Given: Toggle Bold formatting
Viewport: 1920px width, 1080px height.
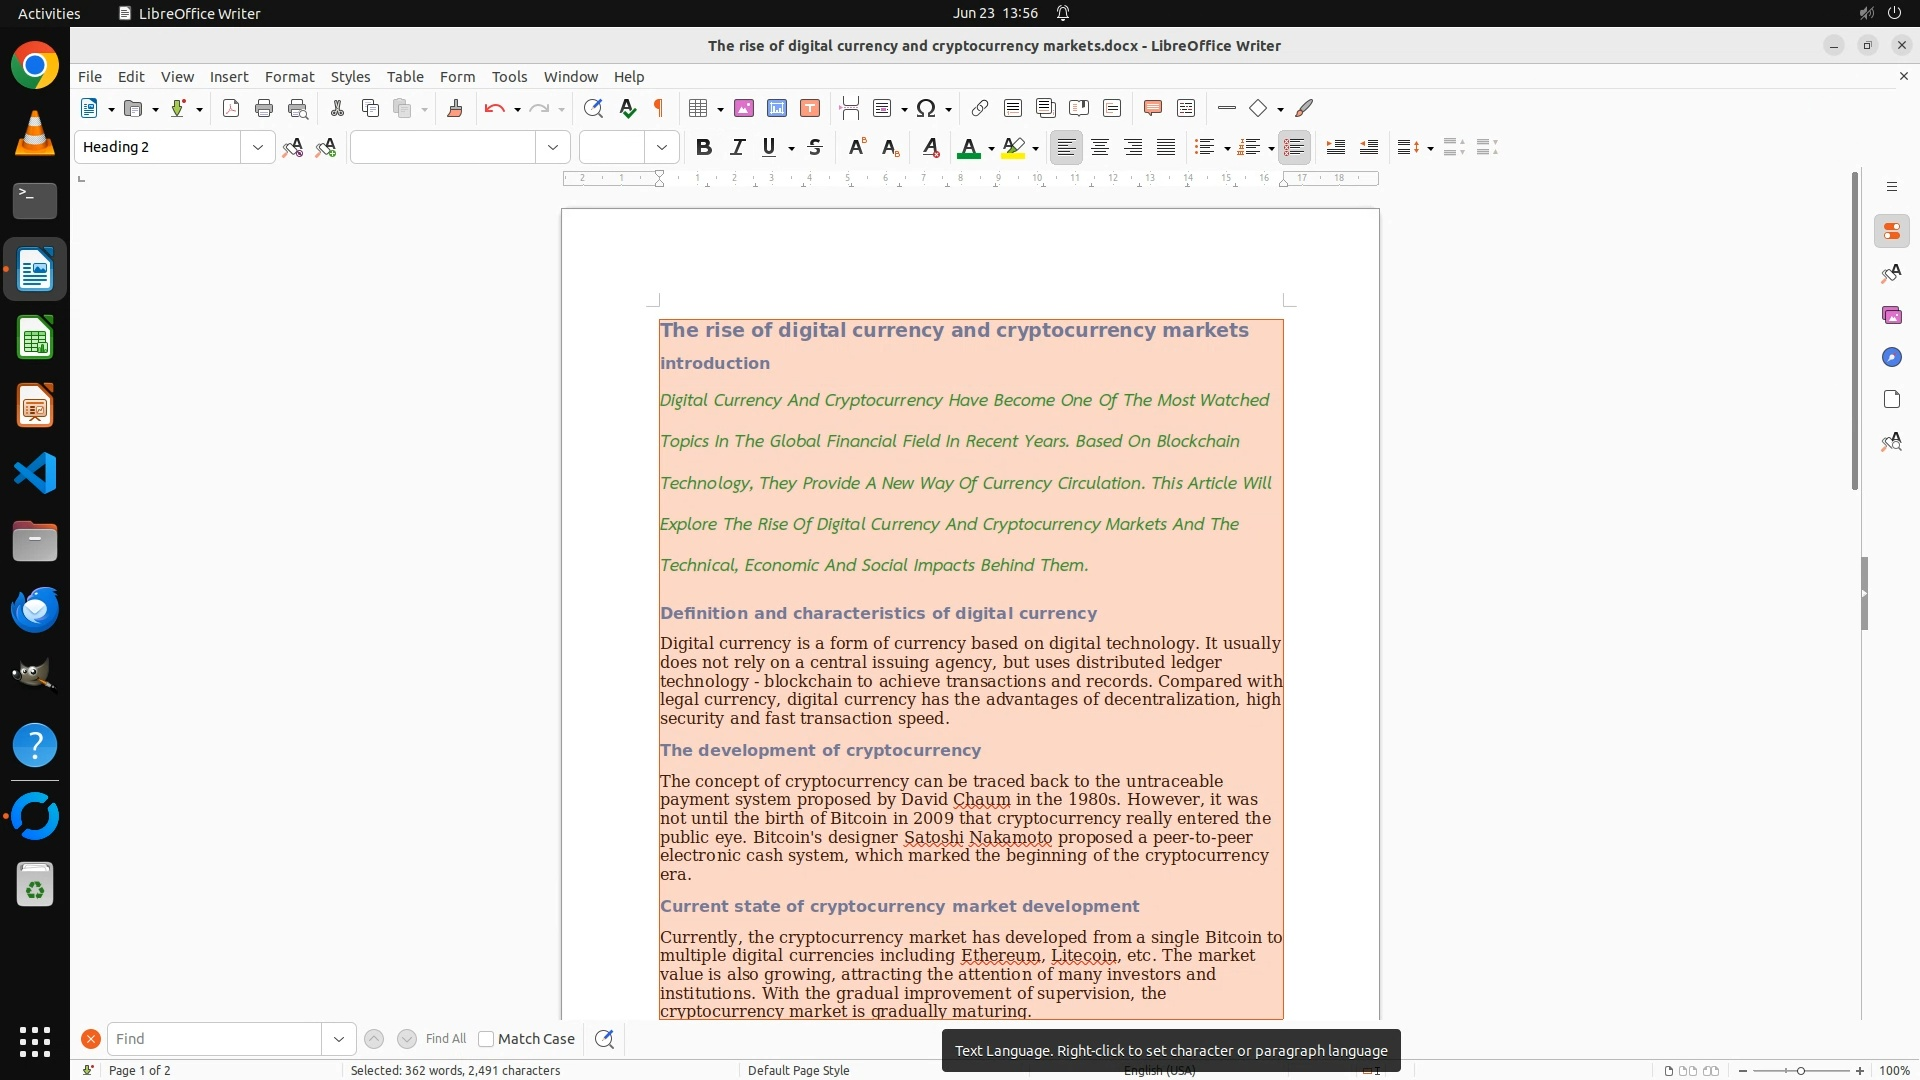Looking at the screenshot, I should point(704,148).
